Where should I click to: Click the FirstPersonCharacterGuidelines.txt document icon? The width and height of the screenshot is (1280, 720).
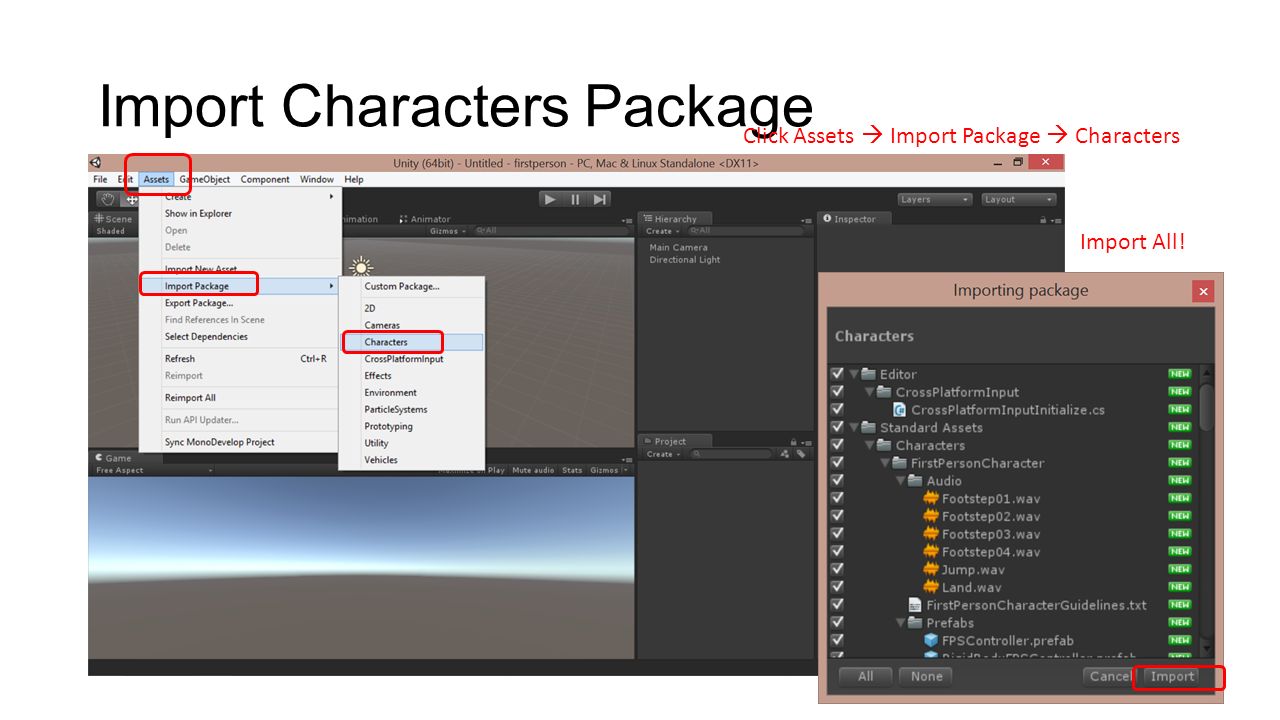pyautogui.click(x=915, y=605)
